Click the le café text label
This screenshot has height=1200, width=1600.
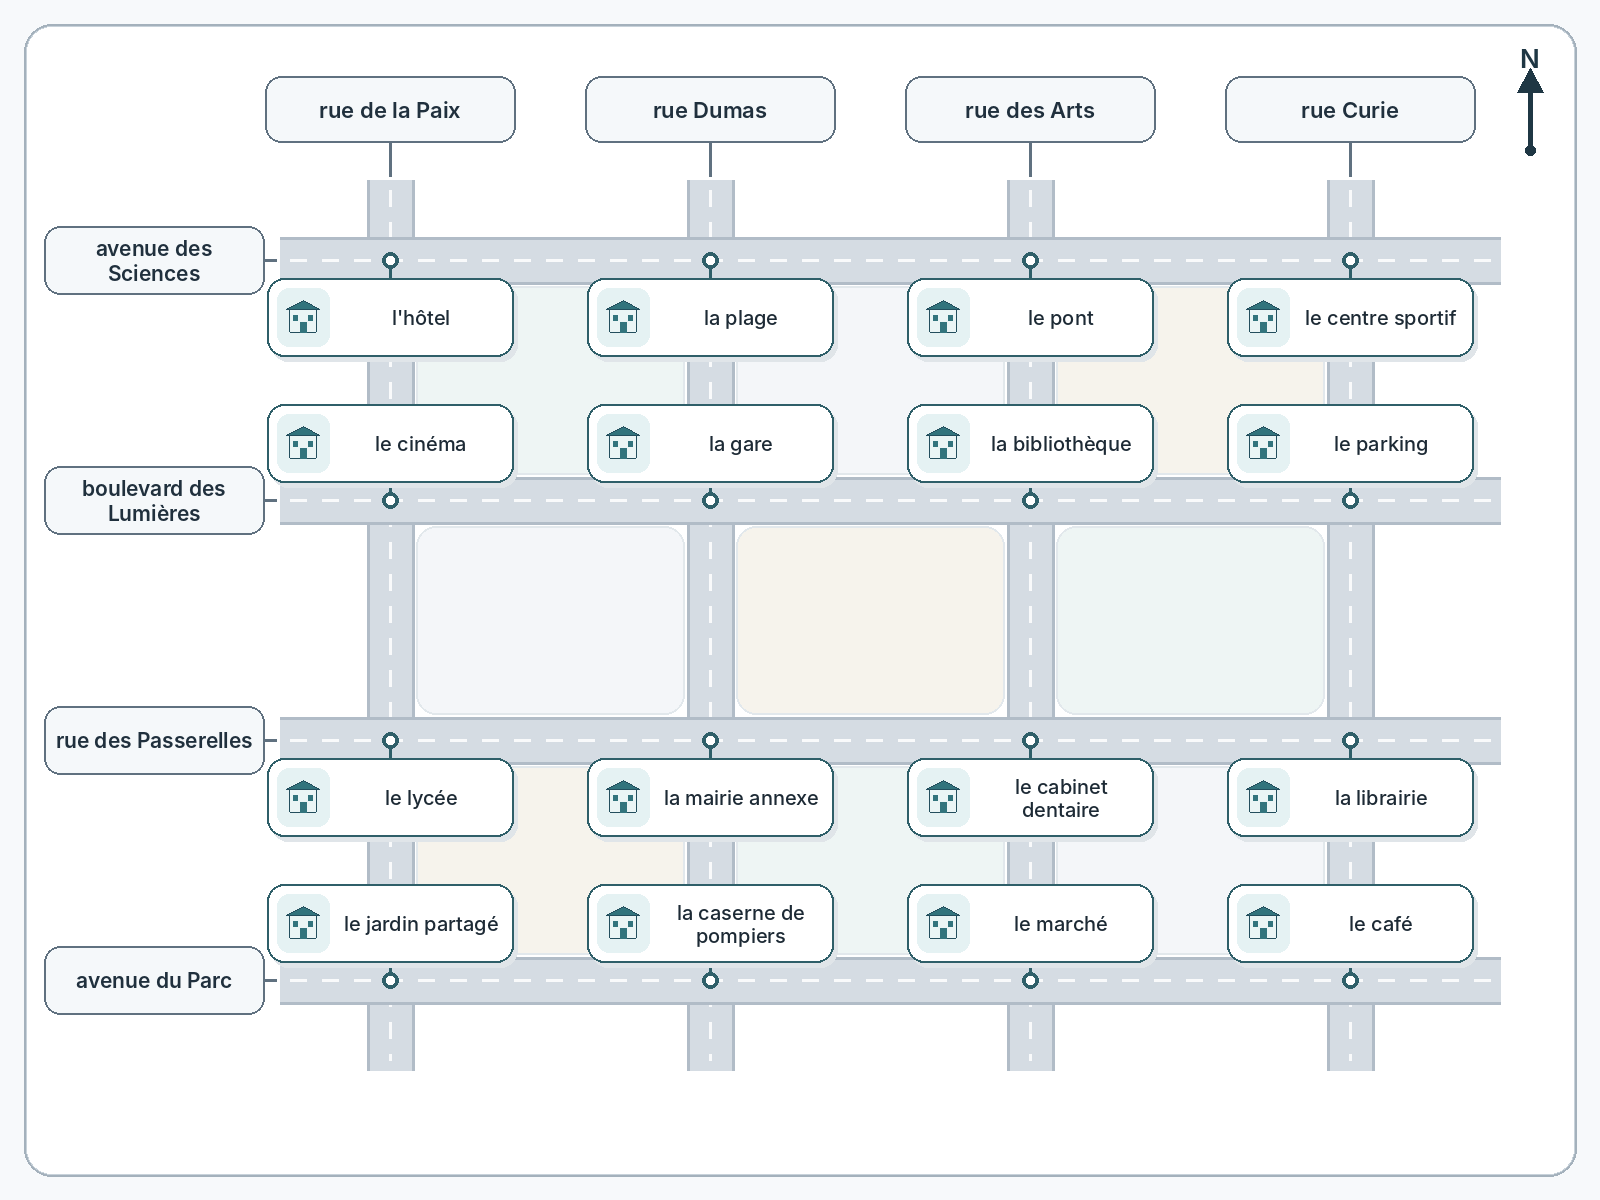point(1381,924)
